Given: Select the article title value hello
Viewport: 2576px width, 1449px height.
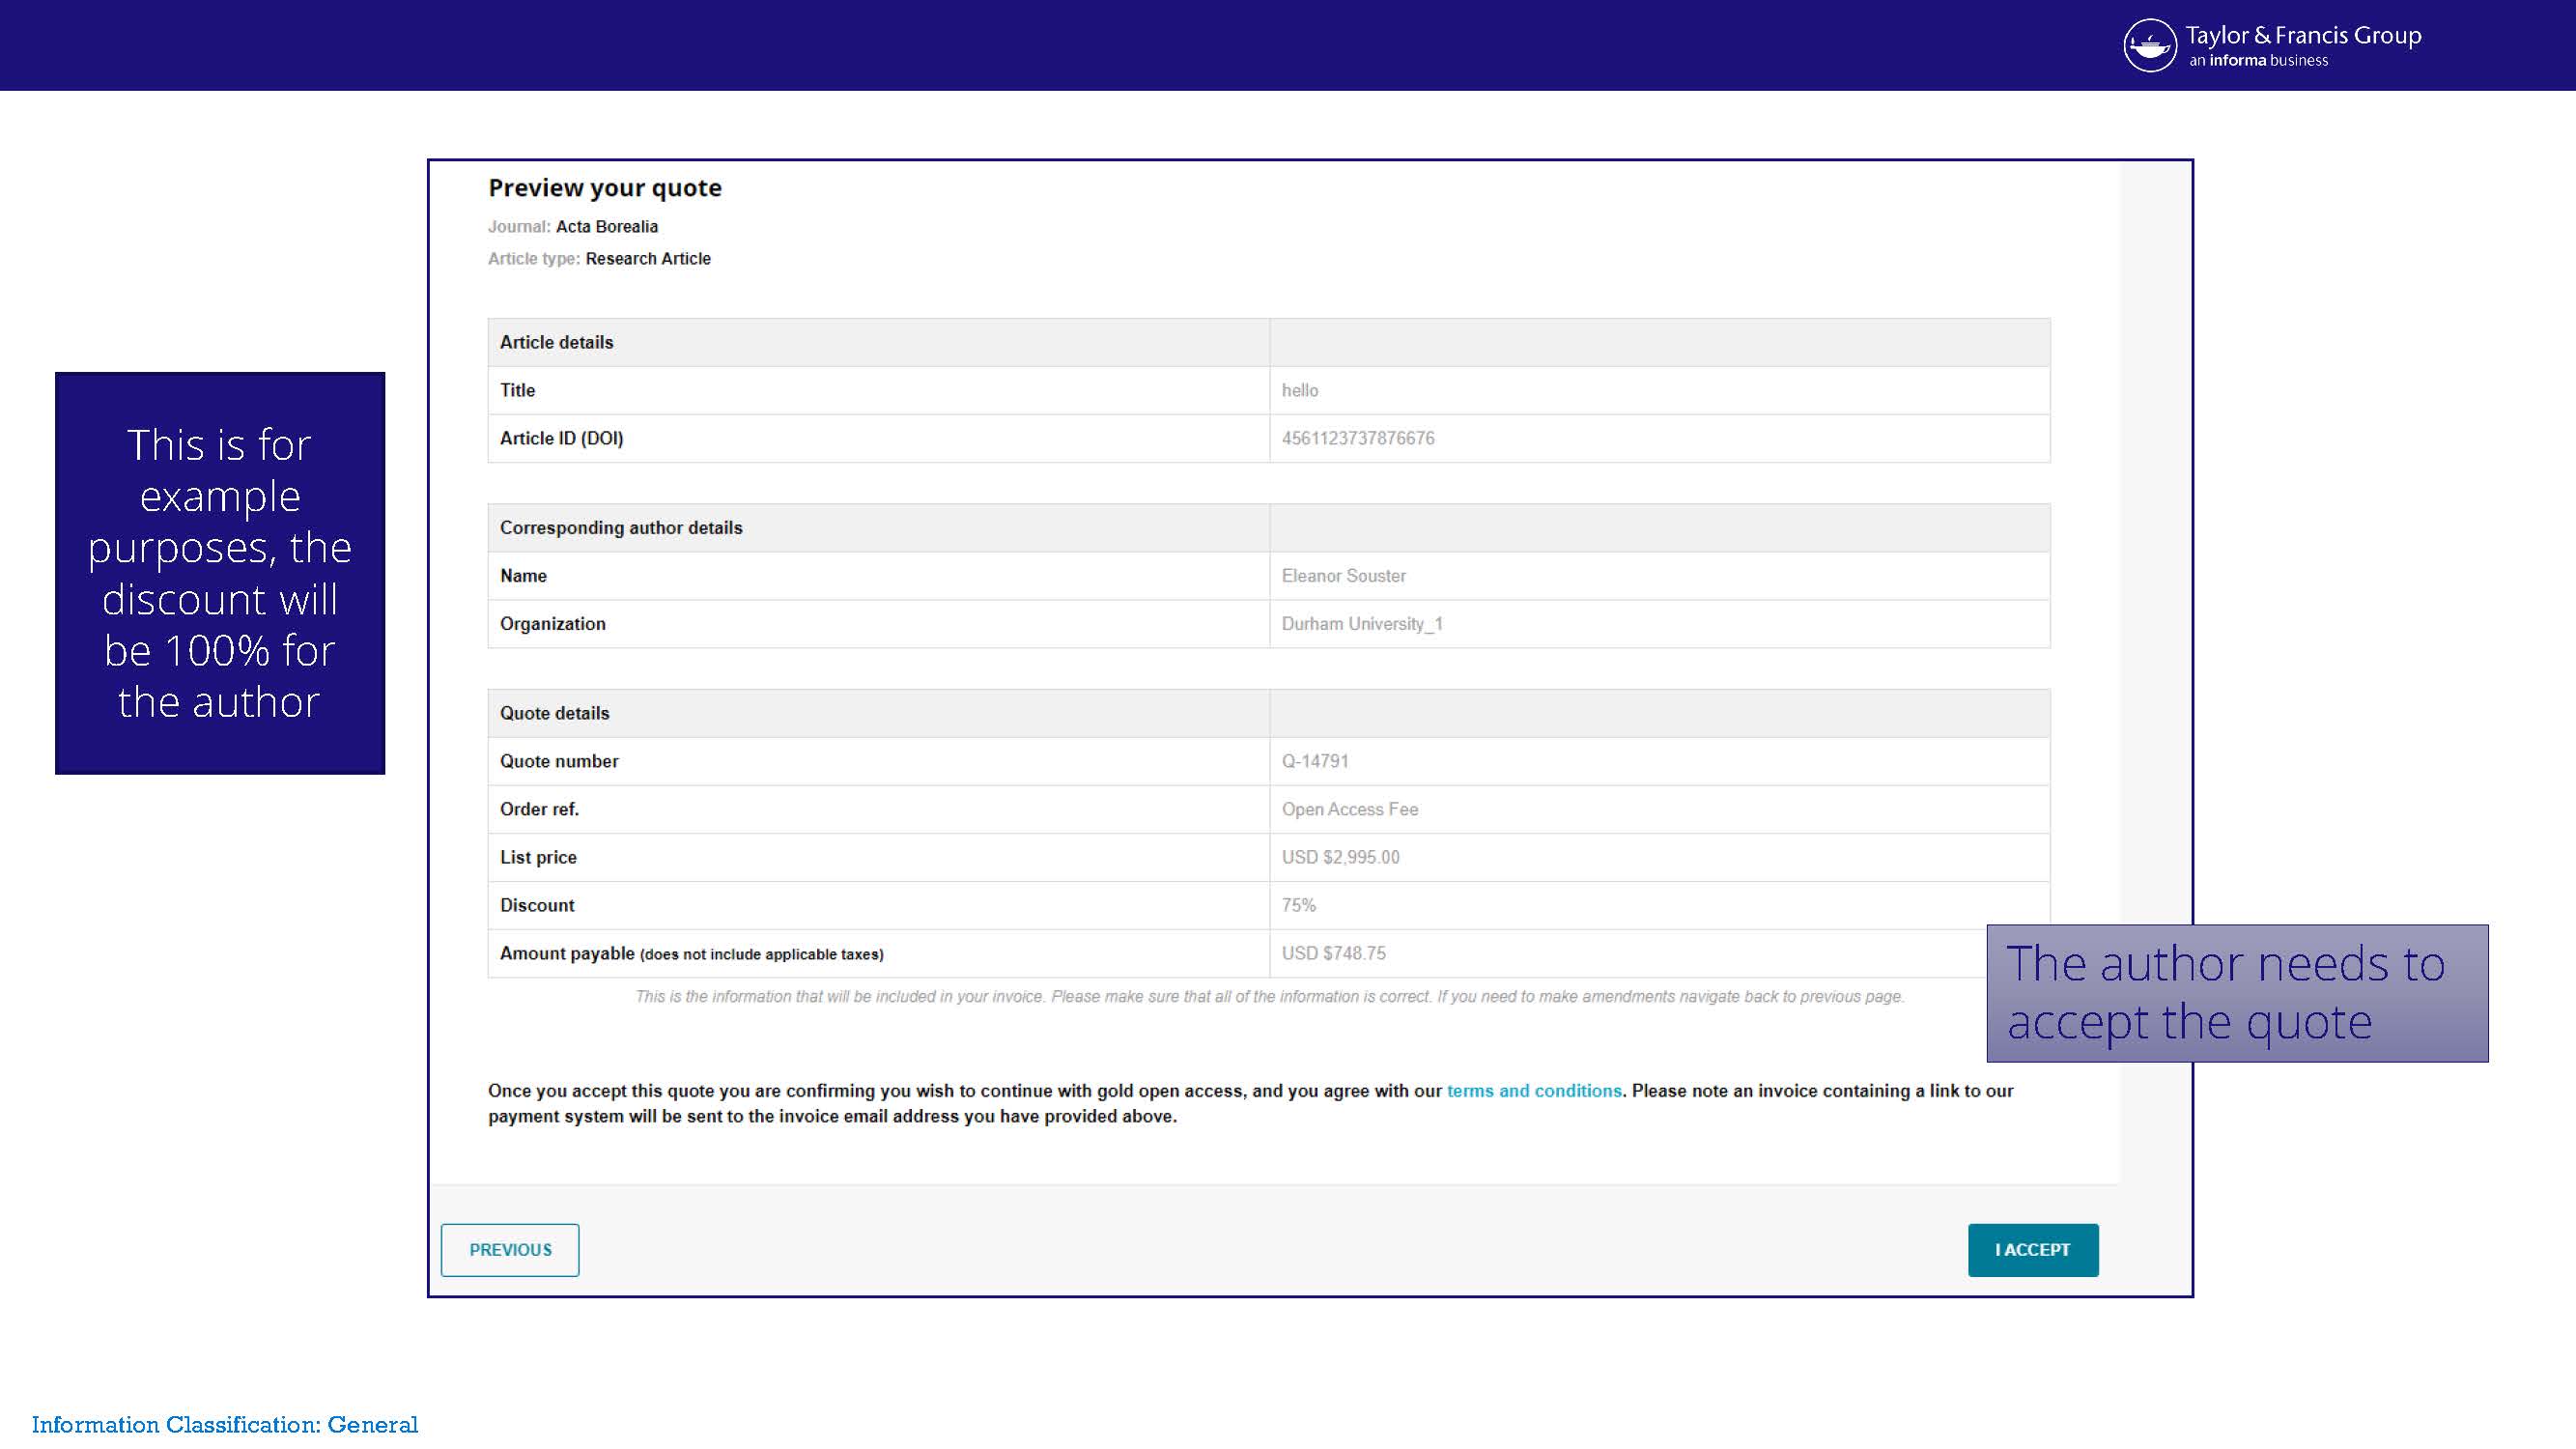Looking at the screenshot, I should click(x=1300, y=390).
